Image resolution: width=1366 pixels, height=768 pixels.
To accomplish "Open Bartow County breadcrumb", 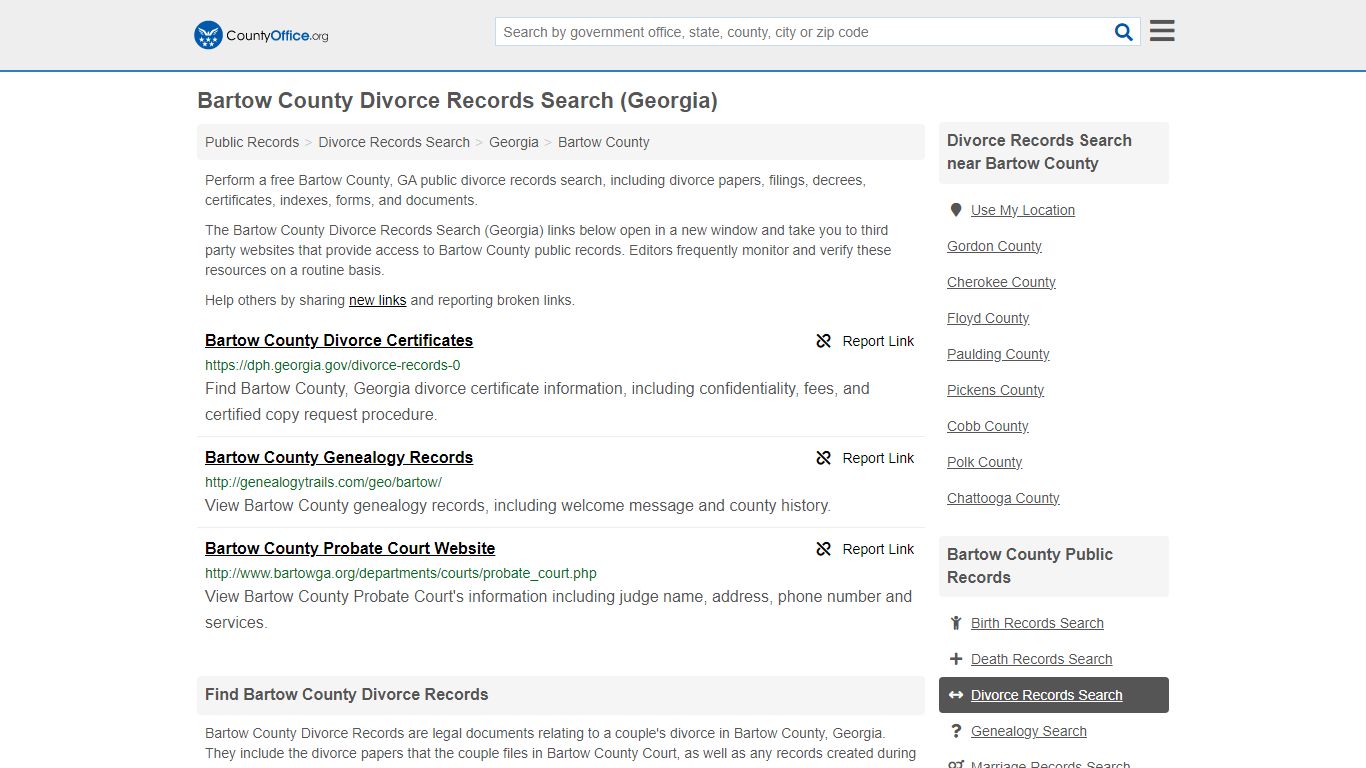I will (604, 142).
